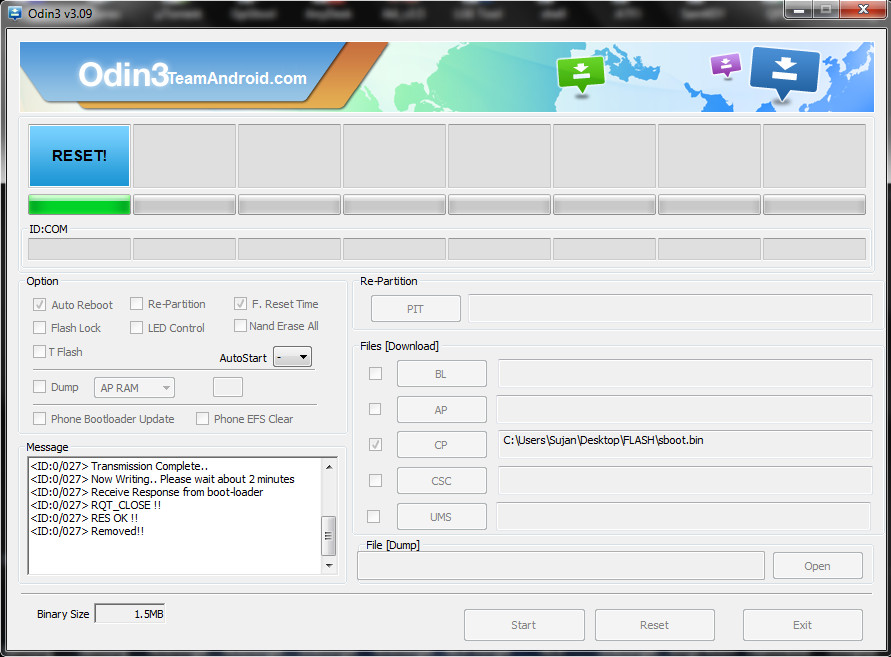Image resolution: width=891 pixels, height=657 pixels.
Task: Click the message log scroll down arrow
Action: [x=328, y=566]
